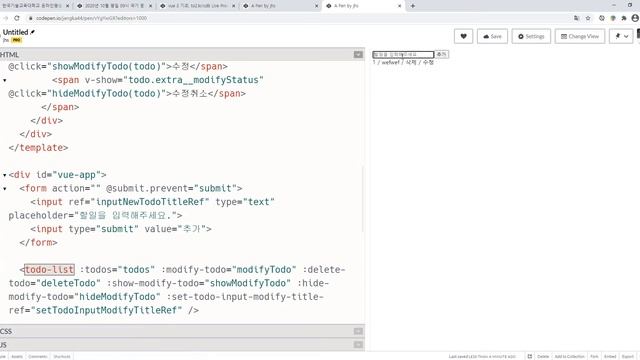Screen dimensions: 640x360
Task: Switch to the first browser tab
Action: pos(35,6)
